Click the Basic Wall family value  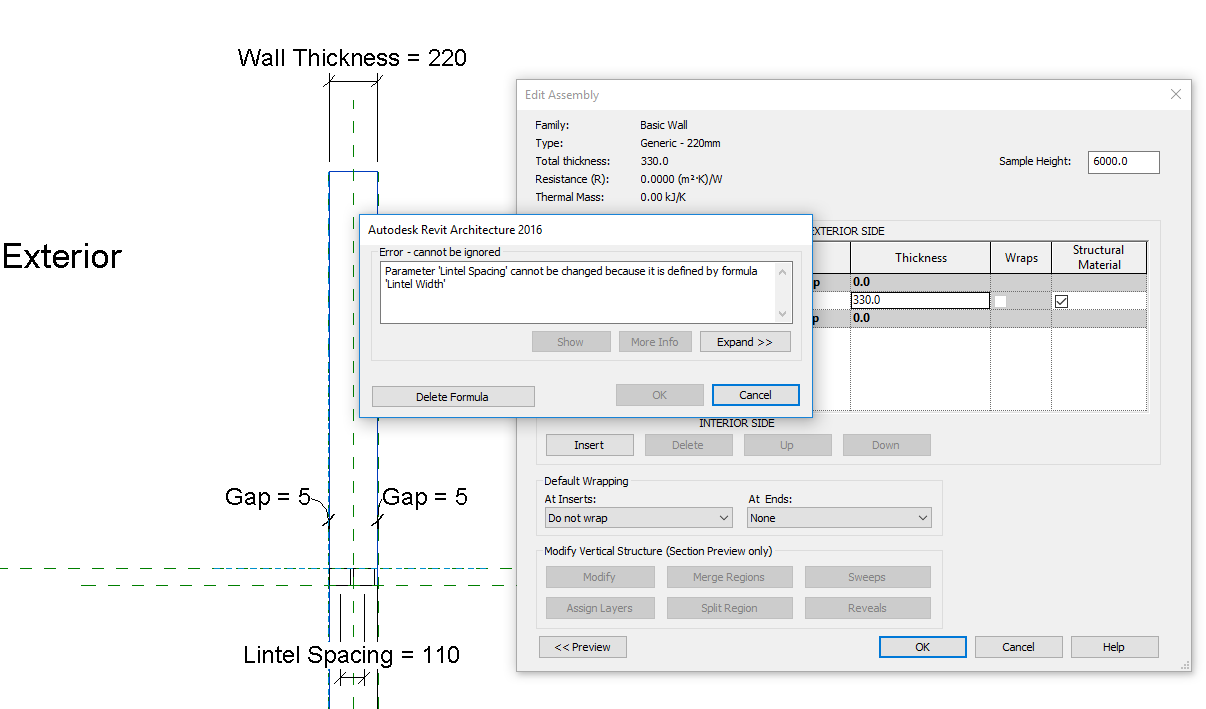664,125
